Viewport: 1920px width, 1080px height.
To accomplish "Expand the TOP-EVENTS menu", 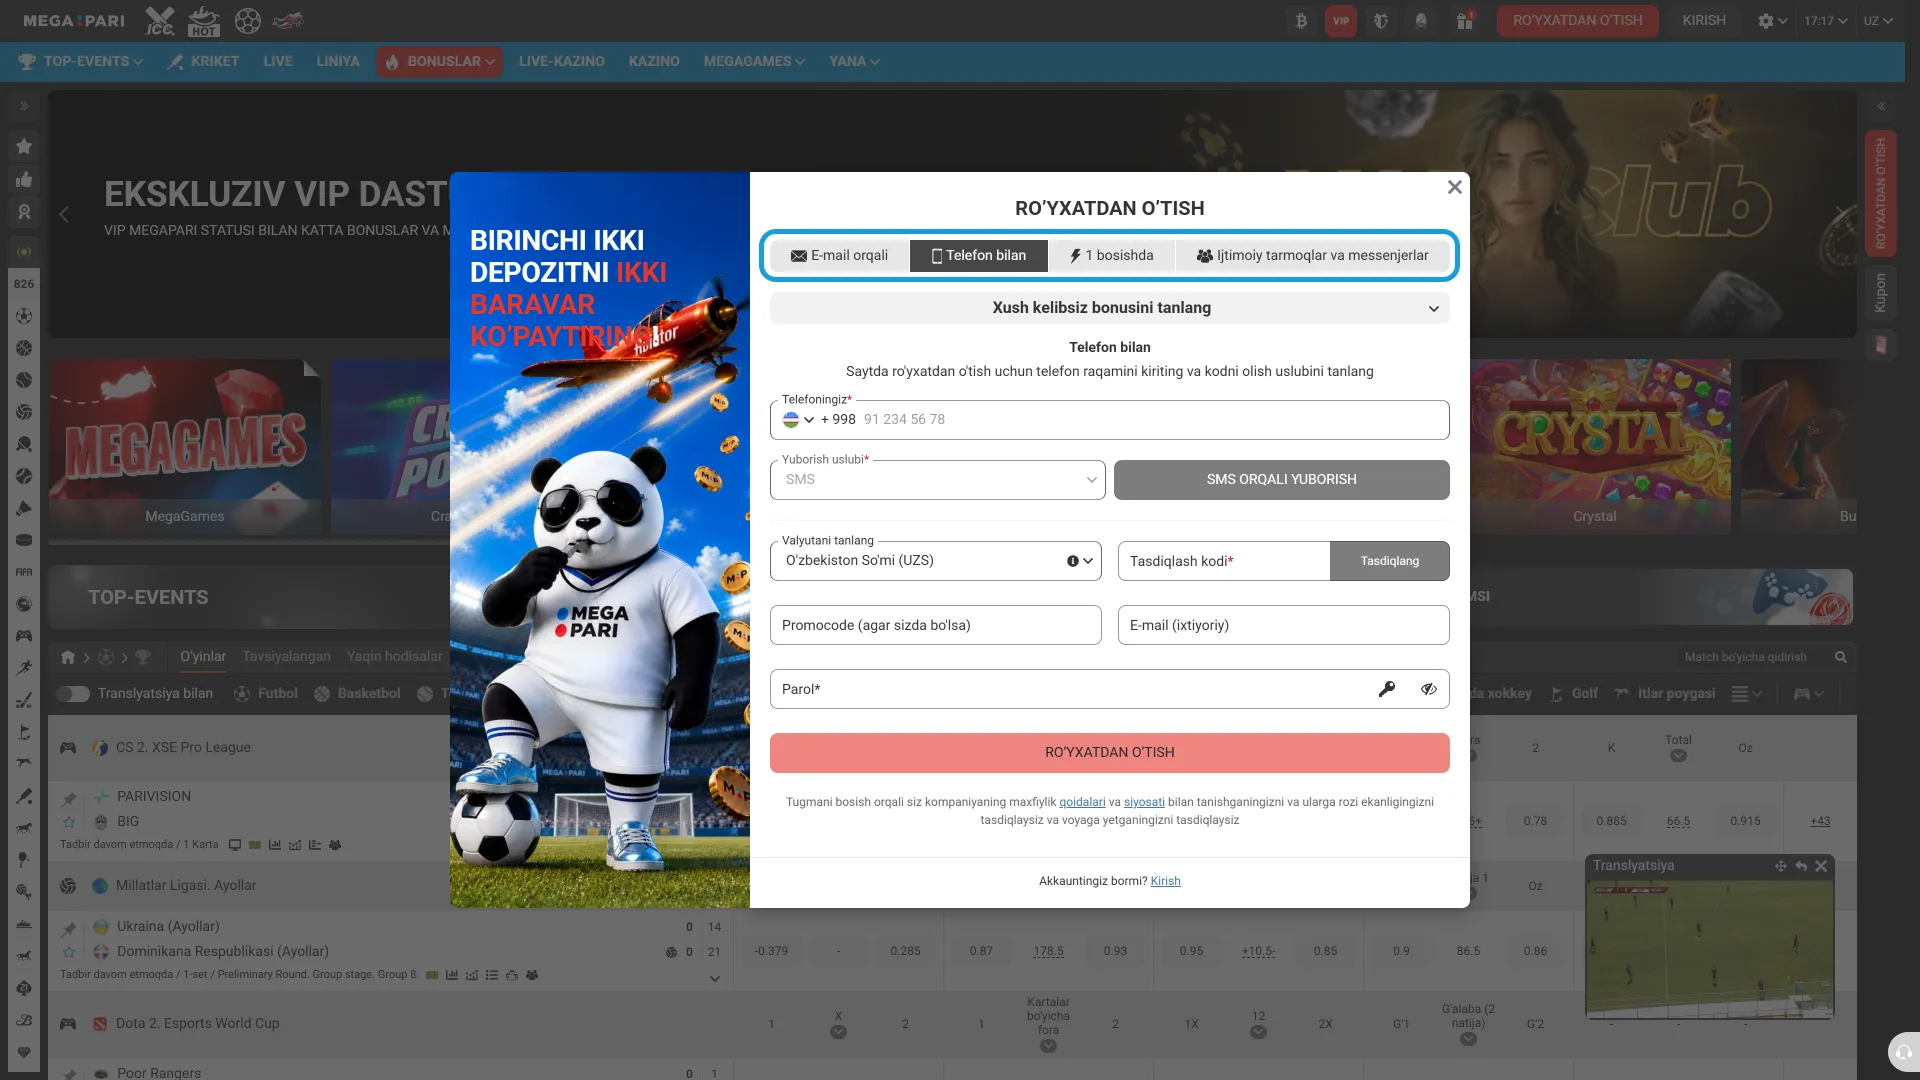I will pos(81,61).
